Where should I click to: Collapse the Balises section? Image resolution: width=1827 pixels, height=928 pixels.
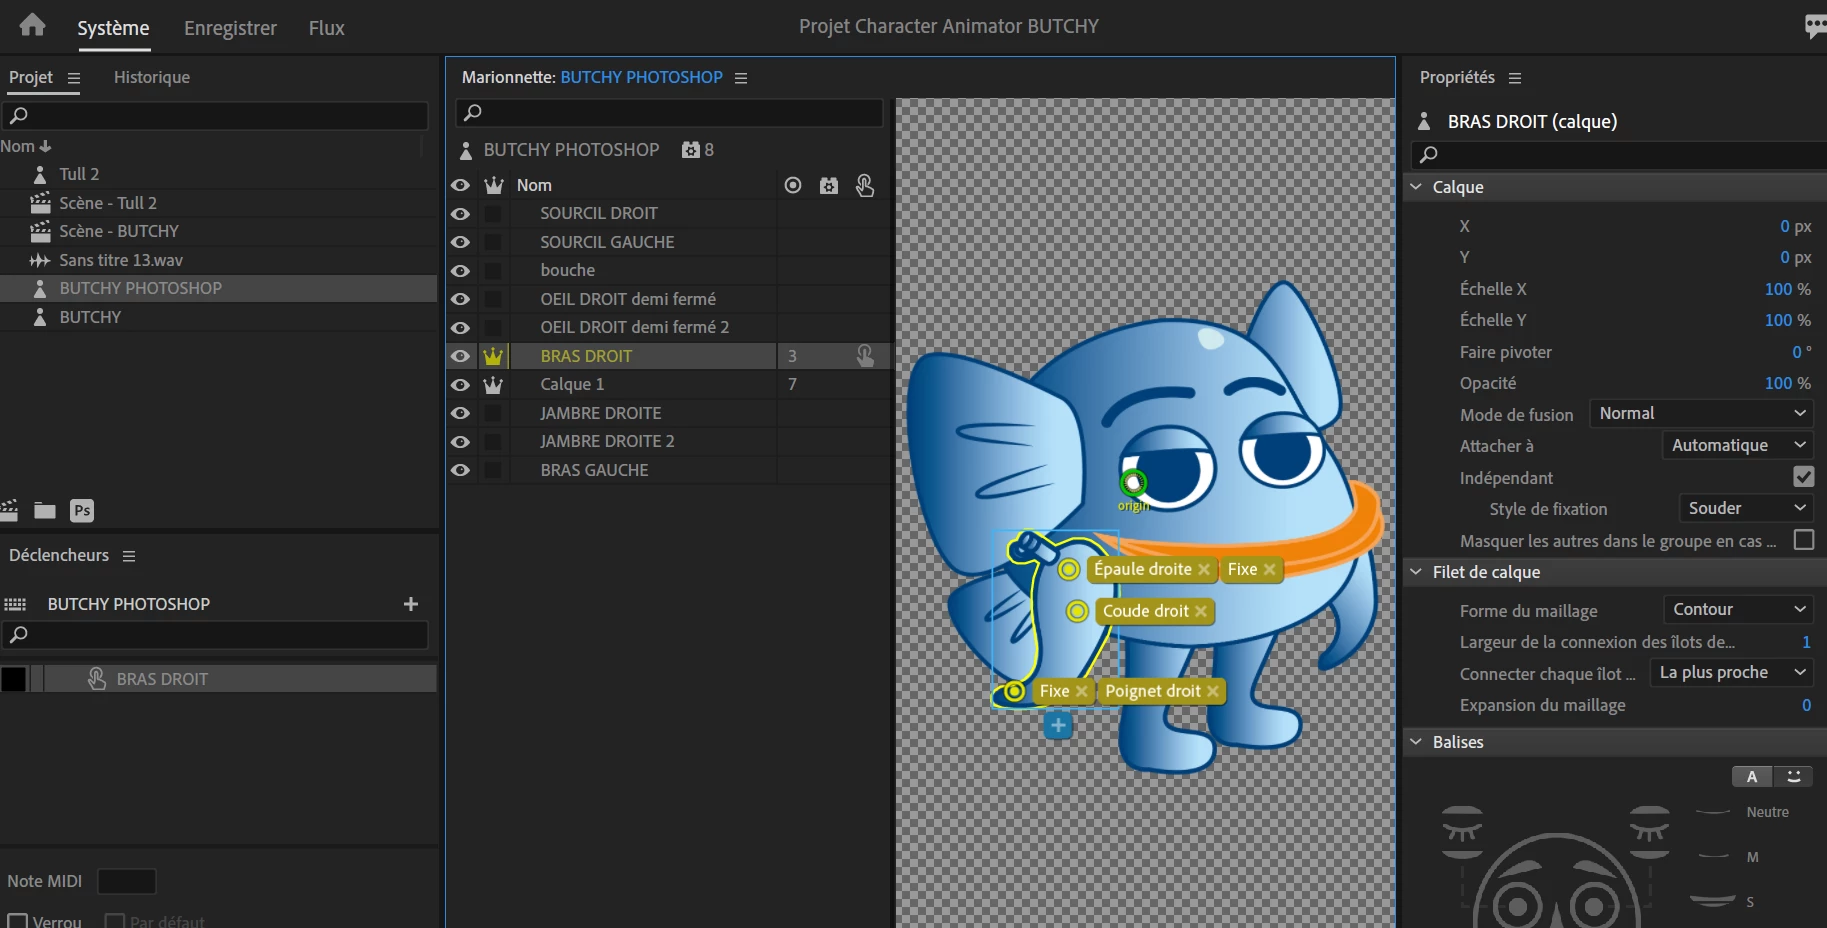pos(1416,742)
